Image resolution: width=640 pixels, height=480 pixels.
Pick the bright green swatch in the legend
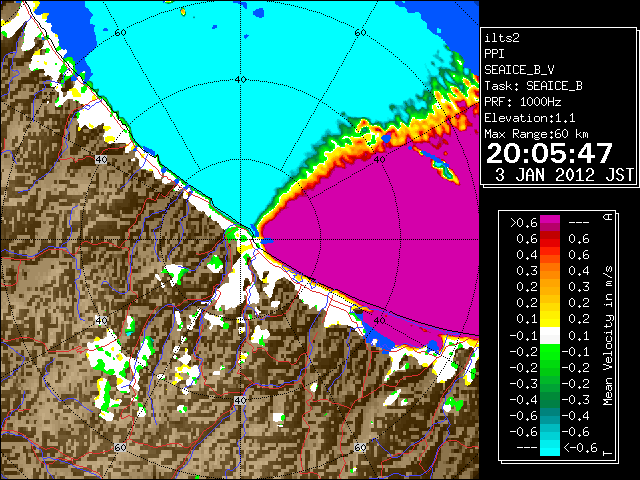[x=550, y=352]
